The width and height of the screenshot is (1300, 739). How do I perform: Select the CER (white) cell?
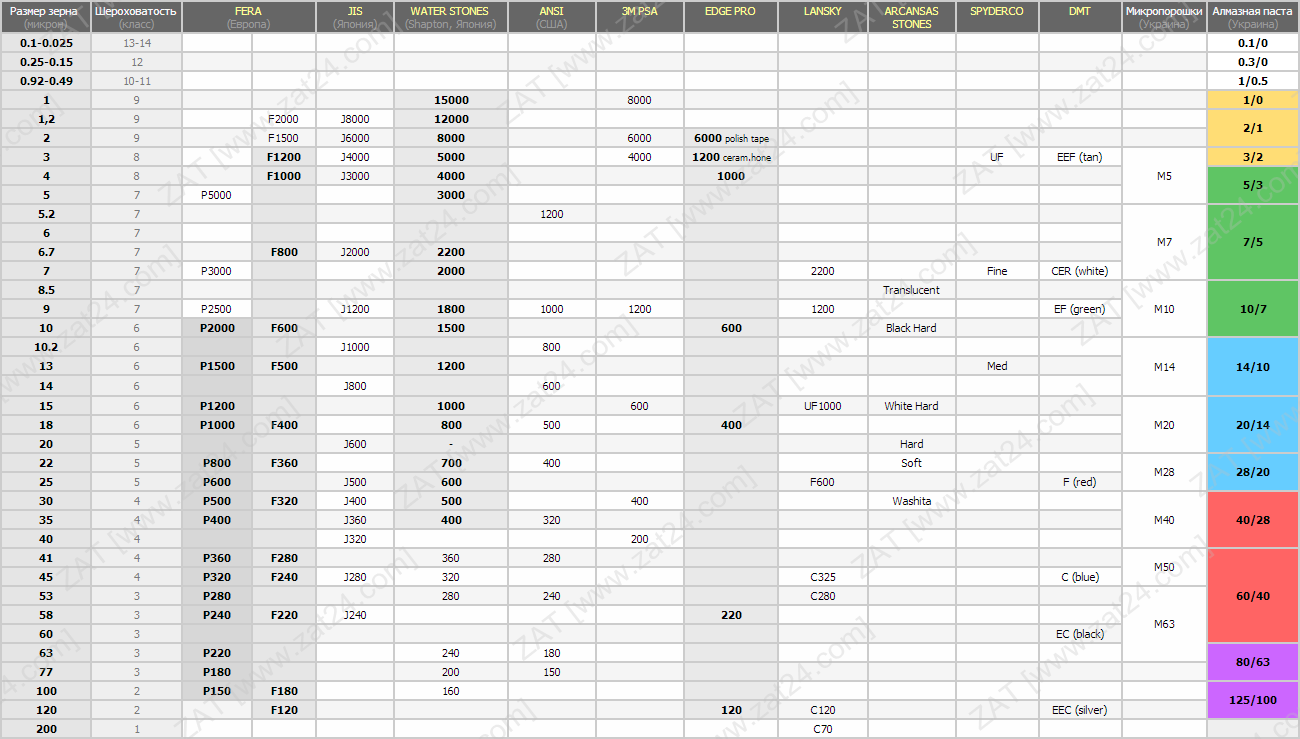[1080, 271]
